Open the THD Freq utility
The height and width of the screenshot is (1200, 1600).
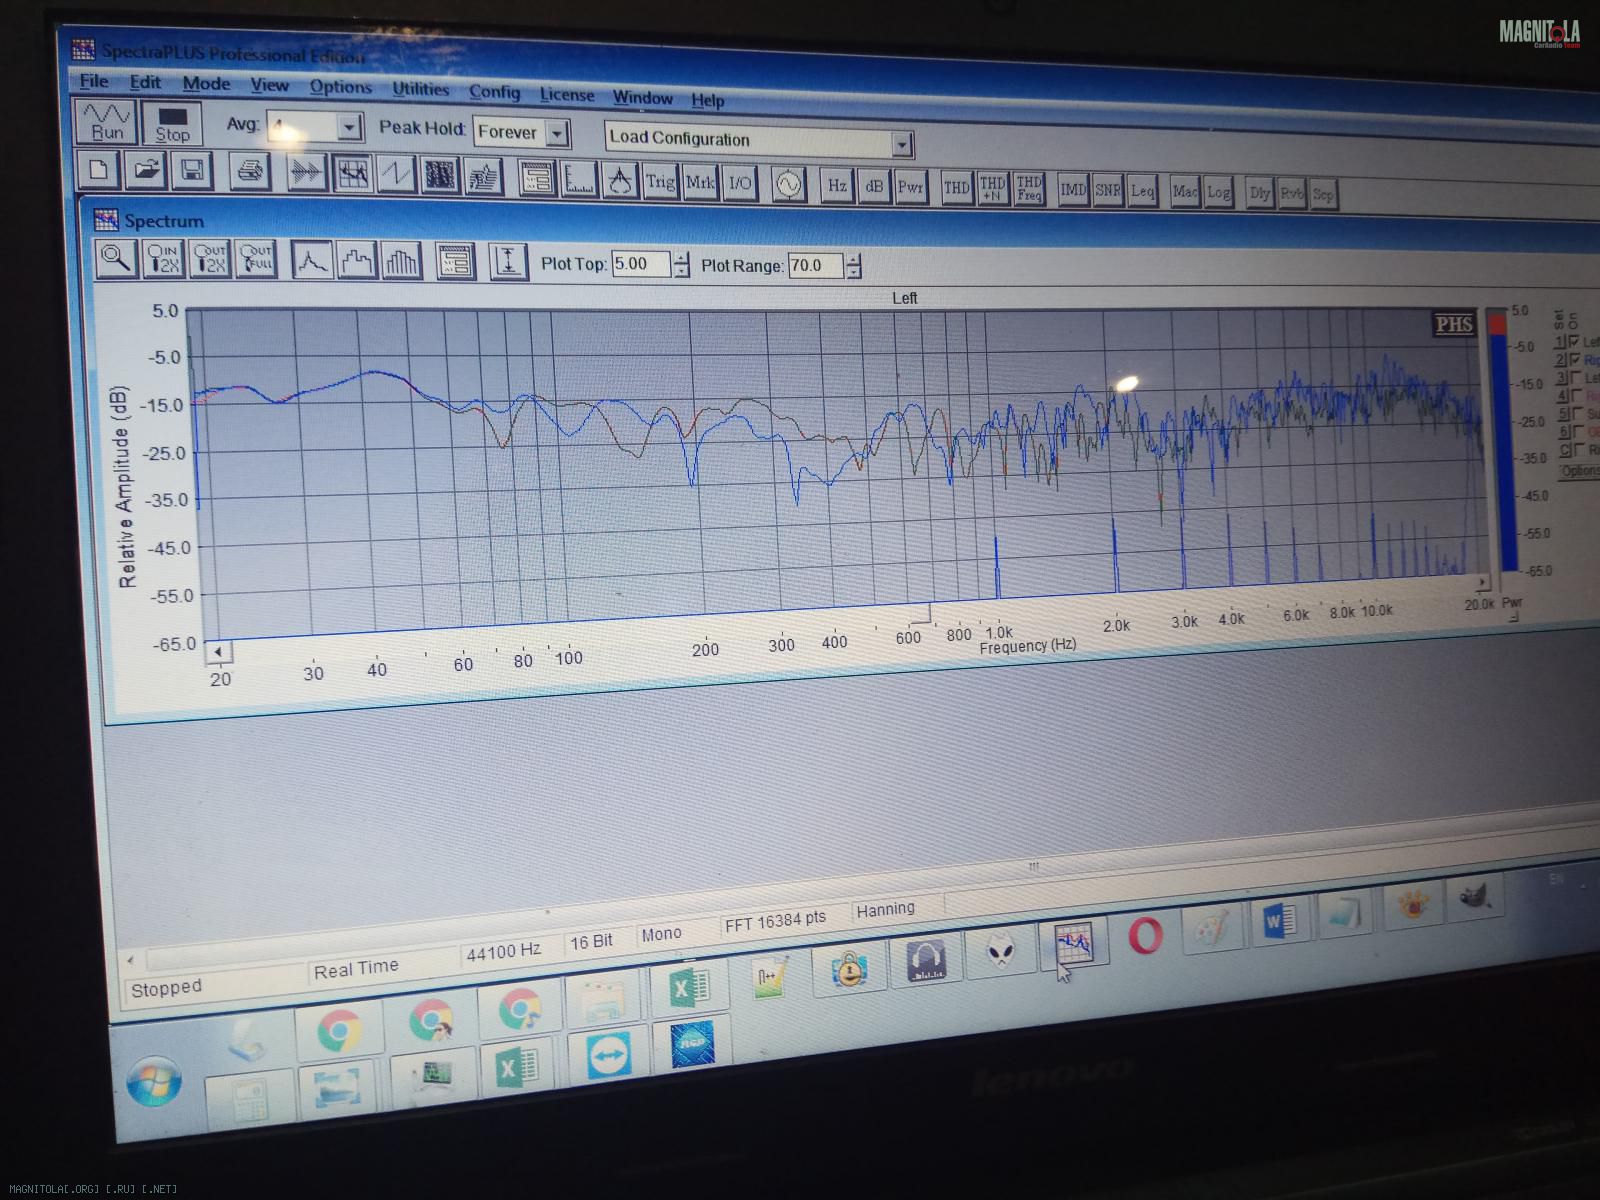point(1028,189)
